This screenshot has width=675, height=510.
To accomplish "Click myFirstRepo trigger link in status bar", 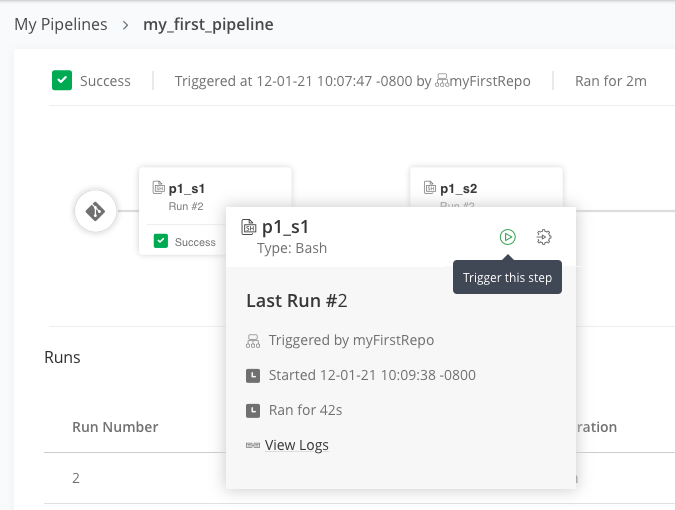I will (490, 81).
